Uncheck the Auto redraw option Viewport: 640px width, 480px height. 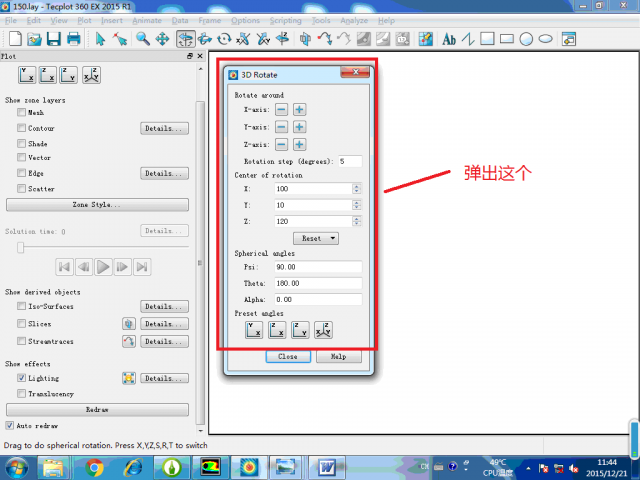[x=10, y=425]
